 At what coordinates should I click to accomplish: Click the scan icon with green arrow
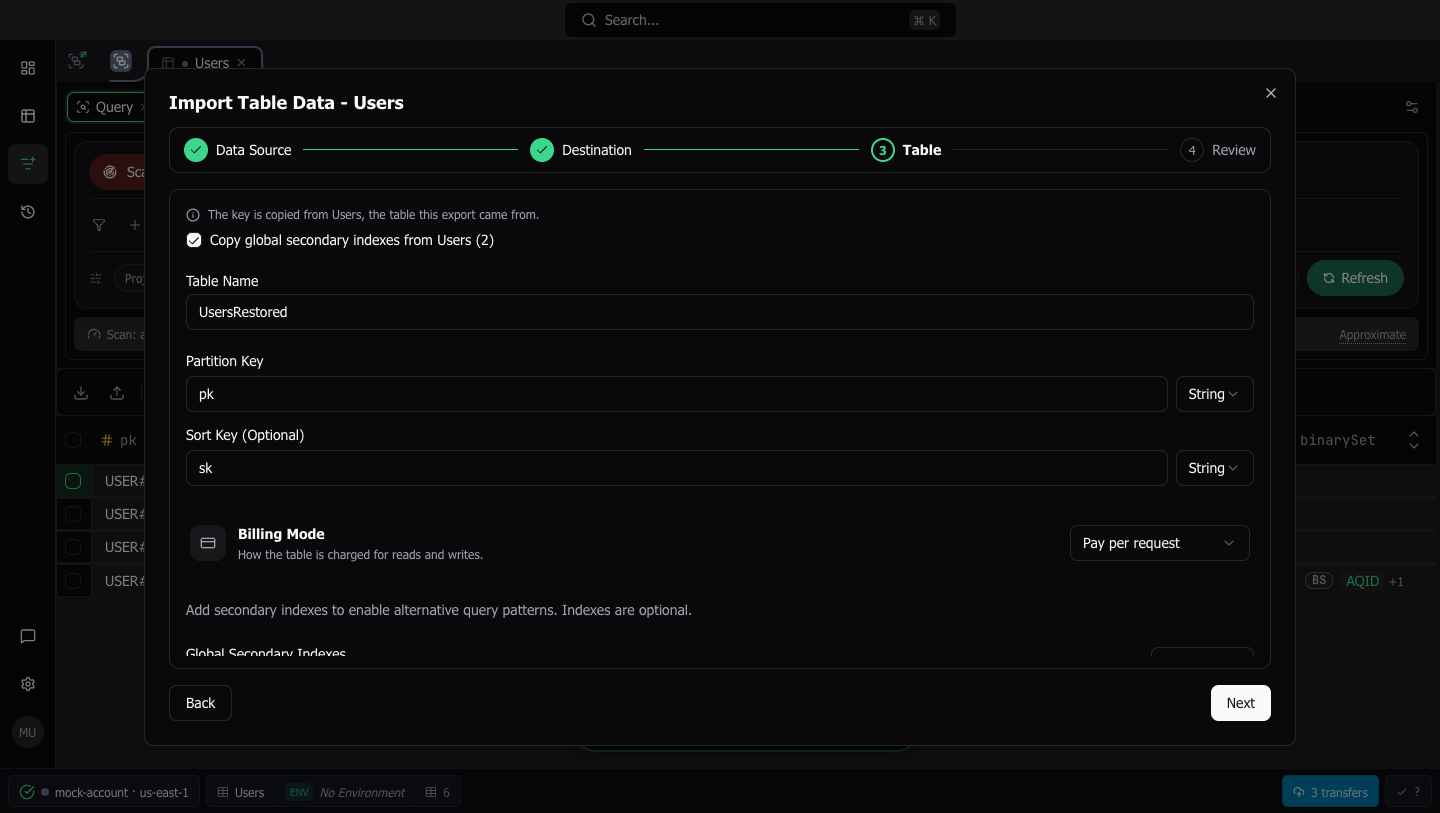(77, 61)
